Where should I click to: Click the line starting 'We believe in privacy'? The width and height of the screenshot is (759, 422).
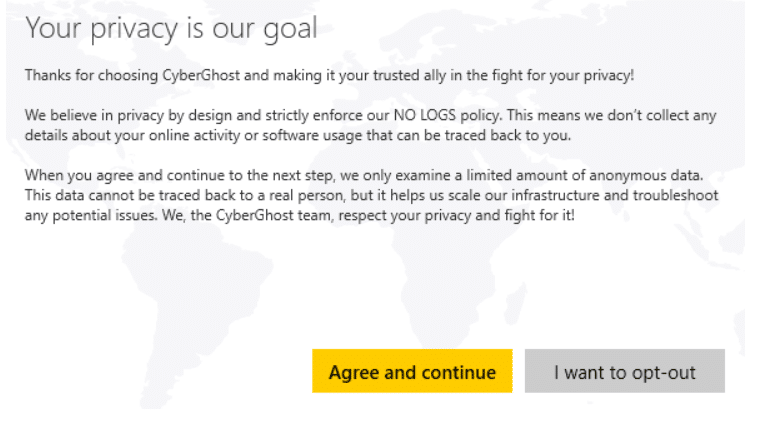(x=370, y=116)
